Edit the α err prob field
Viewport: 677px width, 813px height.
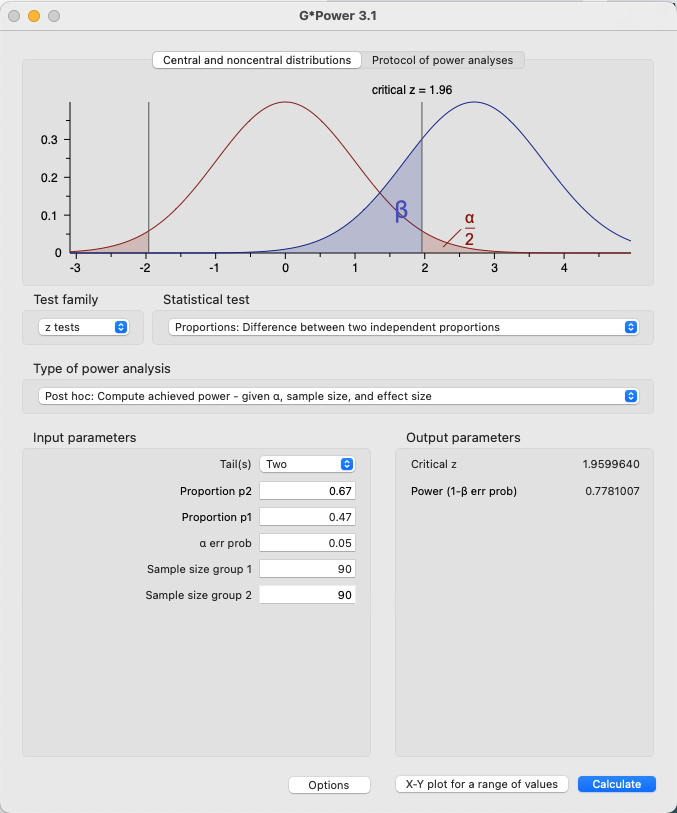click(308, 543)
